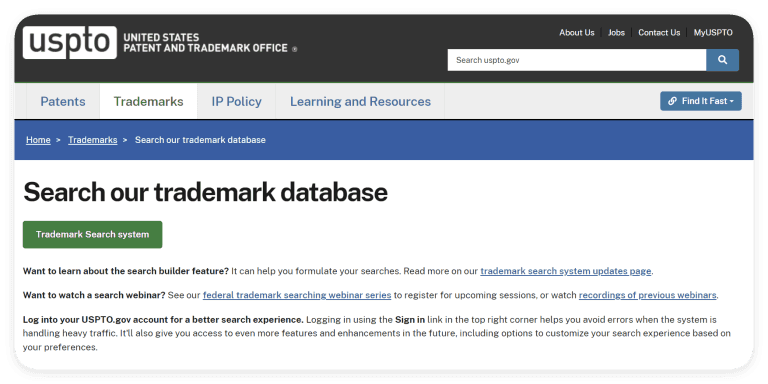Select the Patents tab

pyautogui.click(x=63, y=101)
